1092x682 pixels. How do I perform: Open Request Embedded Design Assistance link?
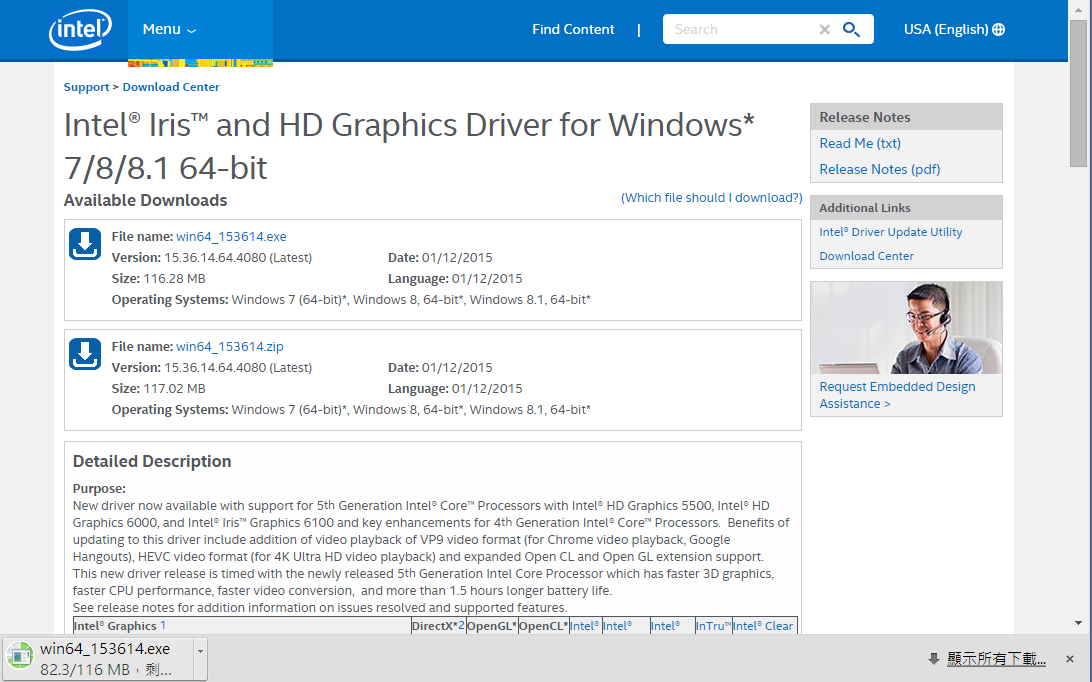click(897, 395)
